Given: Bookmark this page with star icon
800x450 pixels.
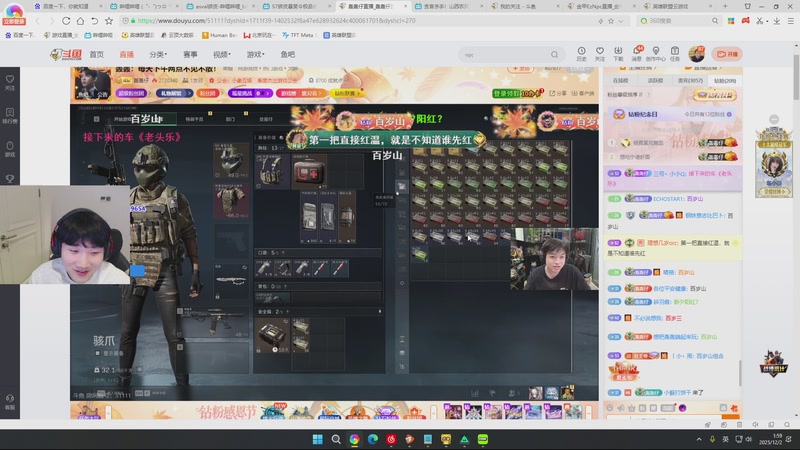Looking at the screenshot, I should coord(109,21).
